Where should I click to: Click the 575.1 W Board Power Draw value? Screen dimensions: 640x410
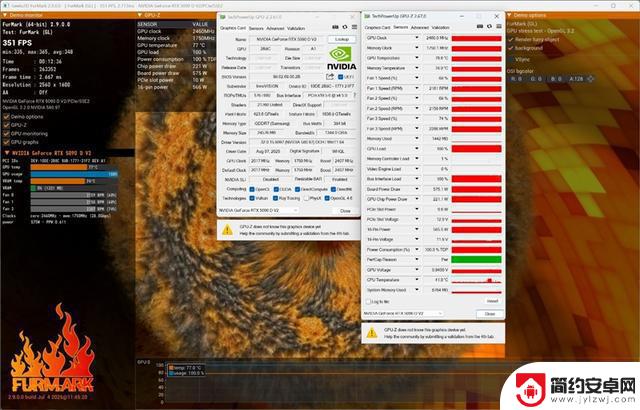[437, 189]
